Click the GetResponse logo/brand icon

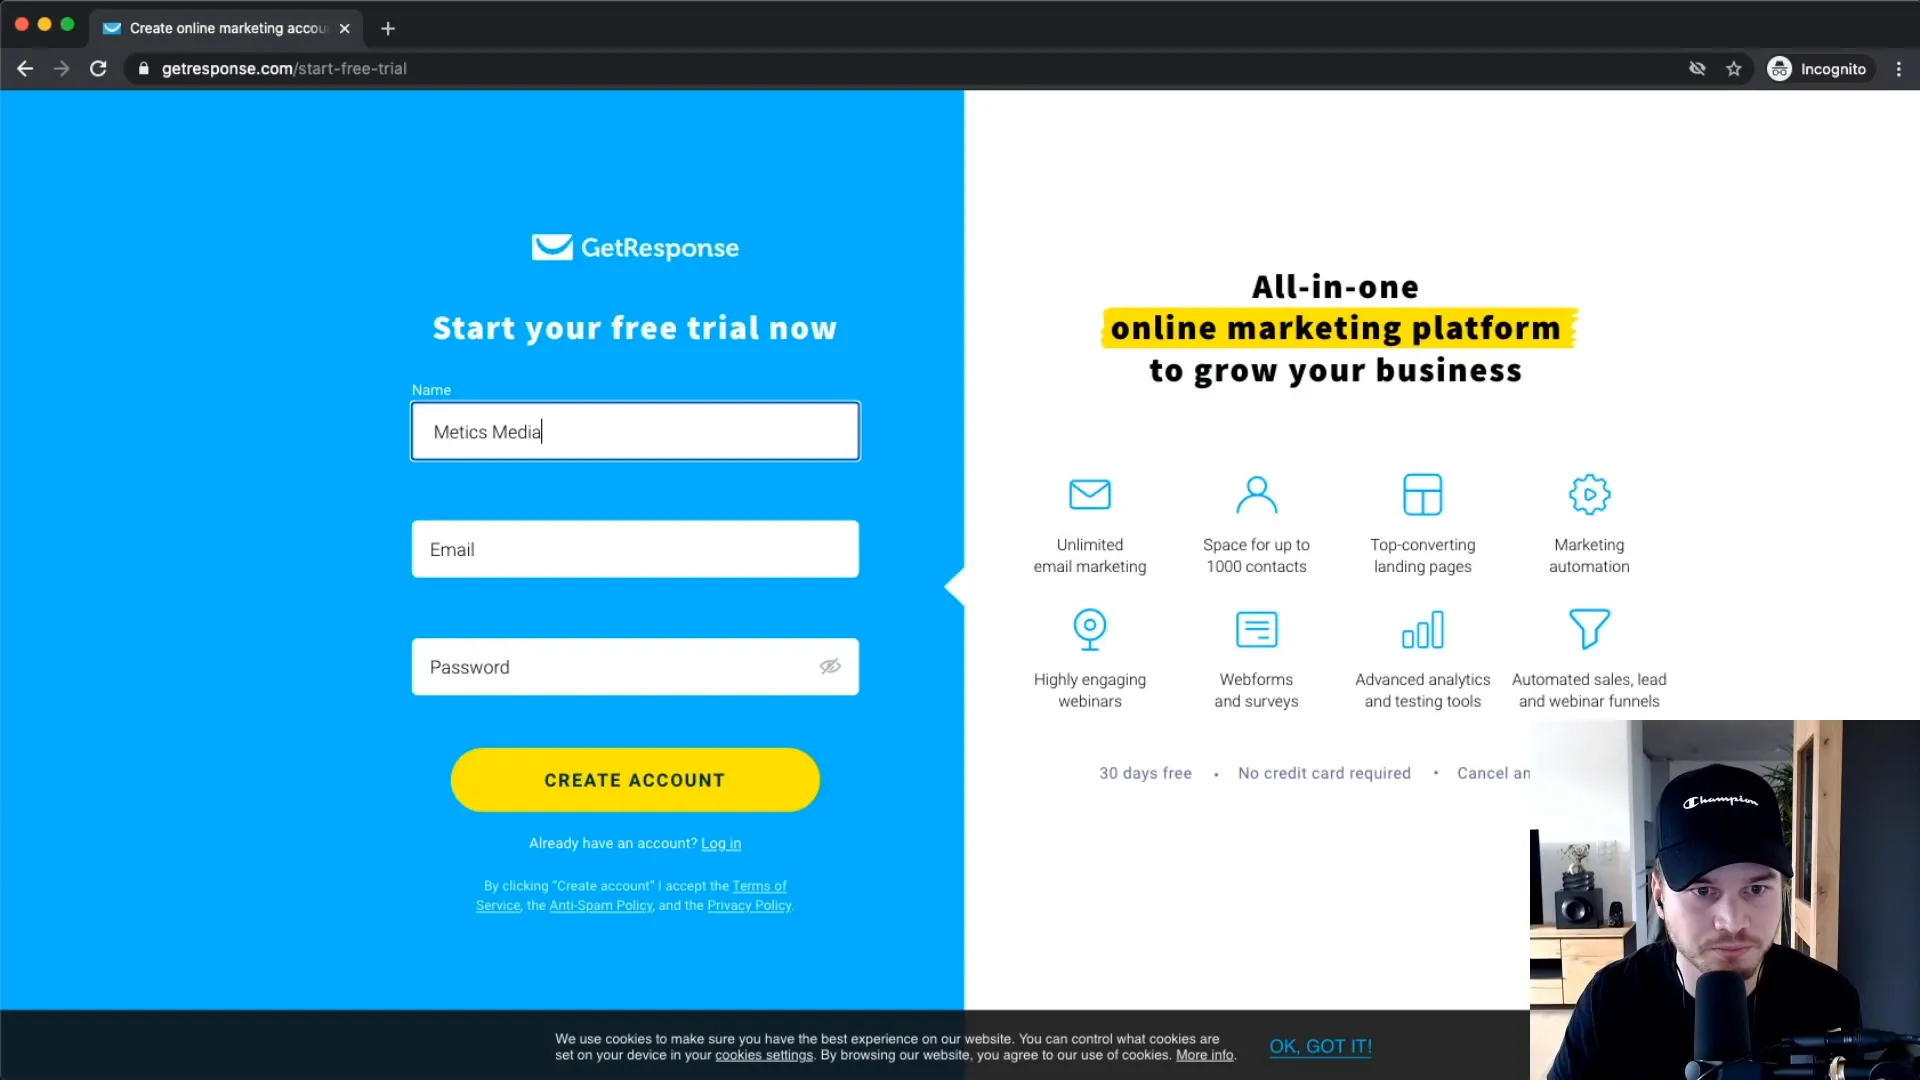[634, 248]
